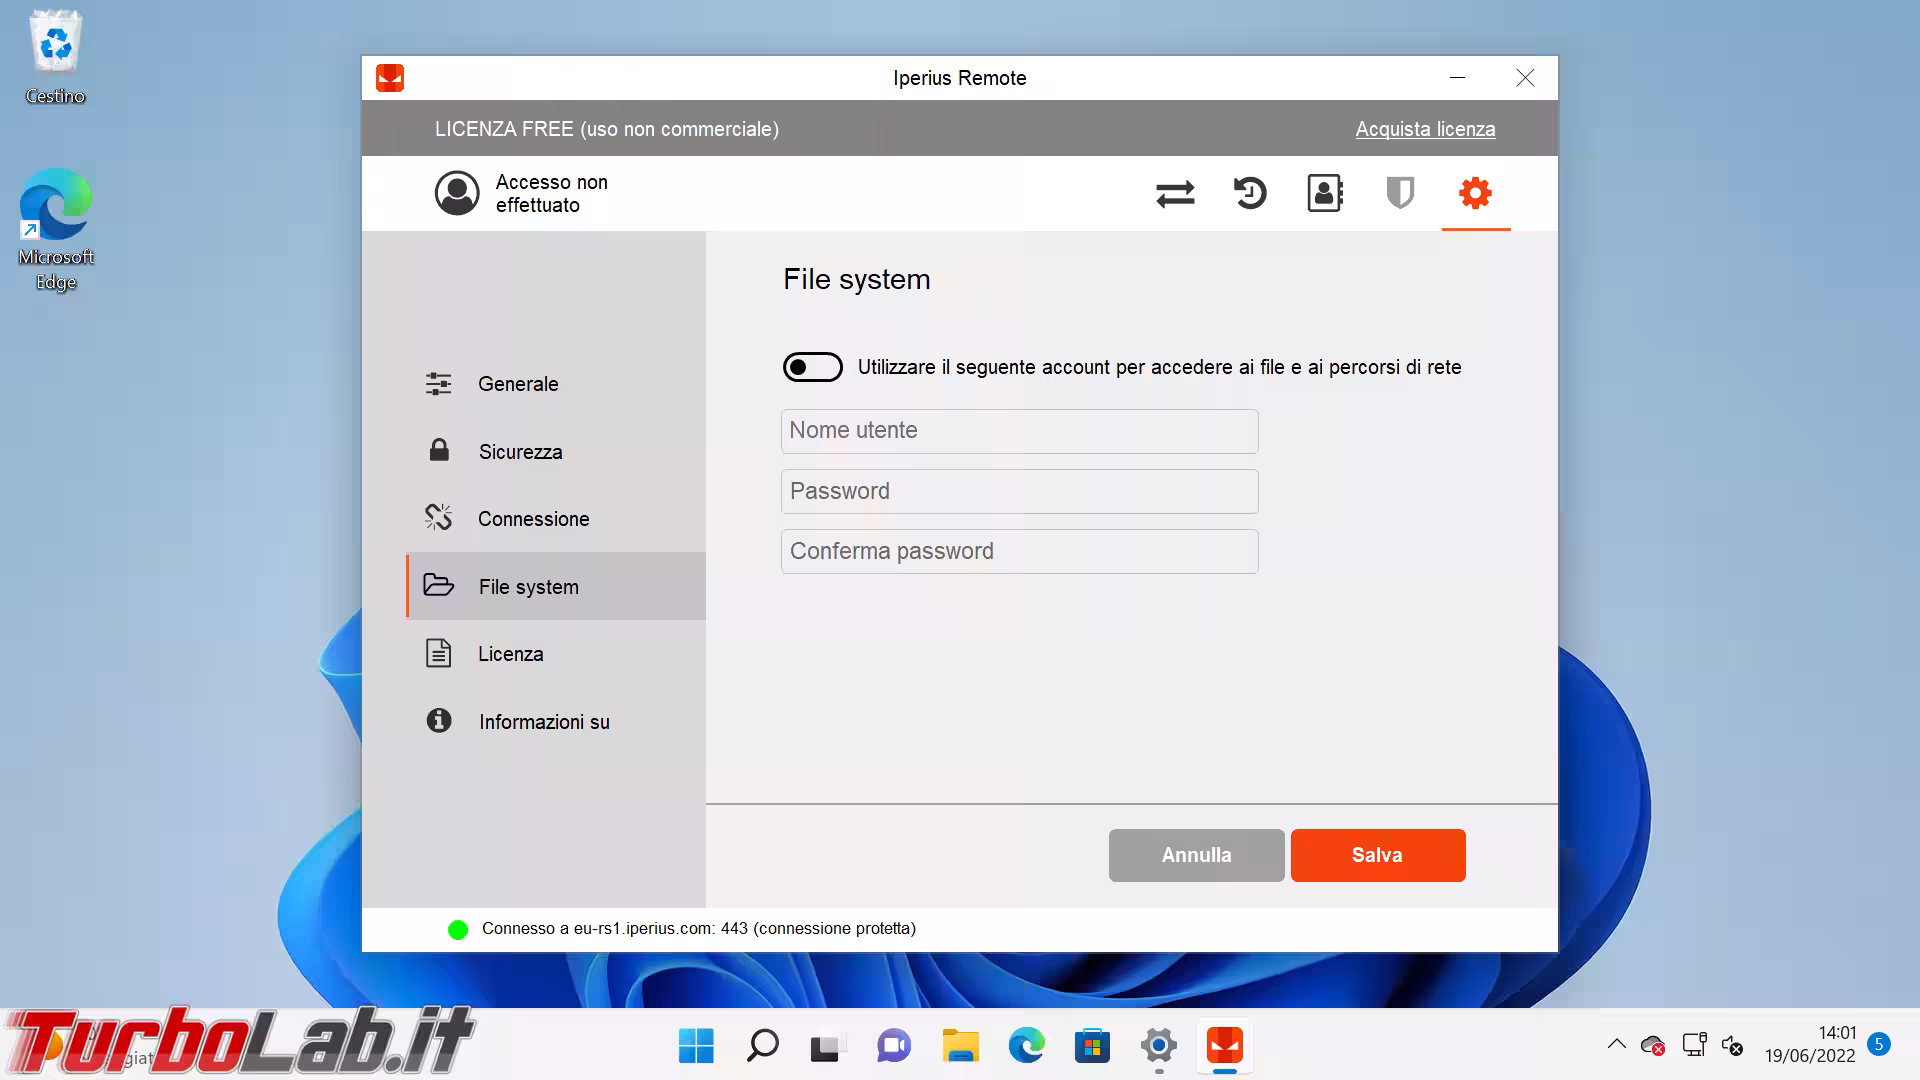The height and width of the screenshot is (1080, 1920).
Task: Open the connection arrows icon in toolbar
Action: [1175, 193]
